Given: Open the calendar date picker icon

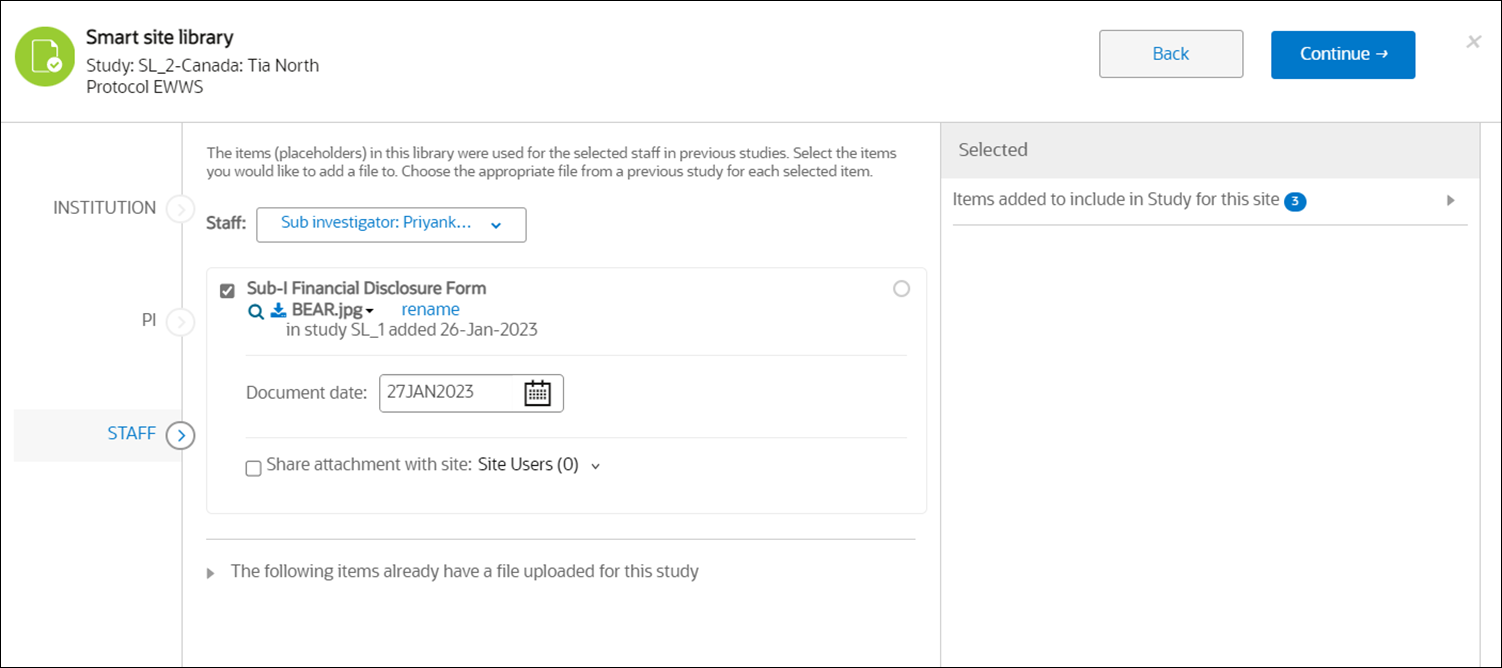Looking at the screenshot, I should point(538,393).
